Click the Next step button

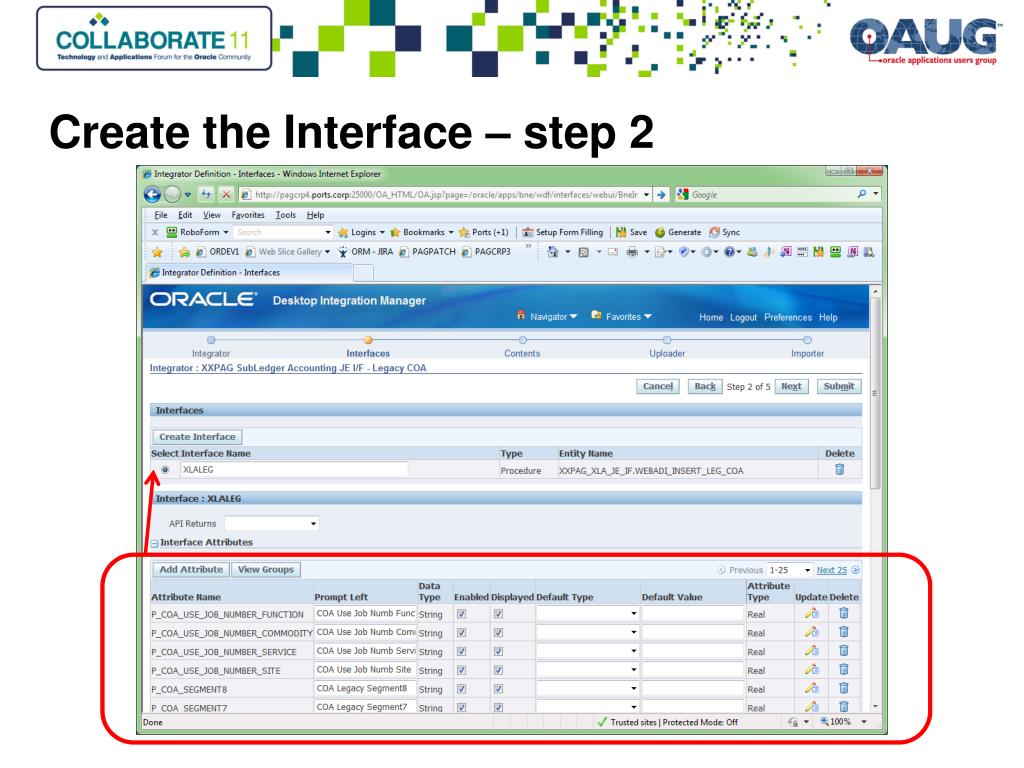[x=792, y=386]
